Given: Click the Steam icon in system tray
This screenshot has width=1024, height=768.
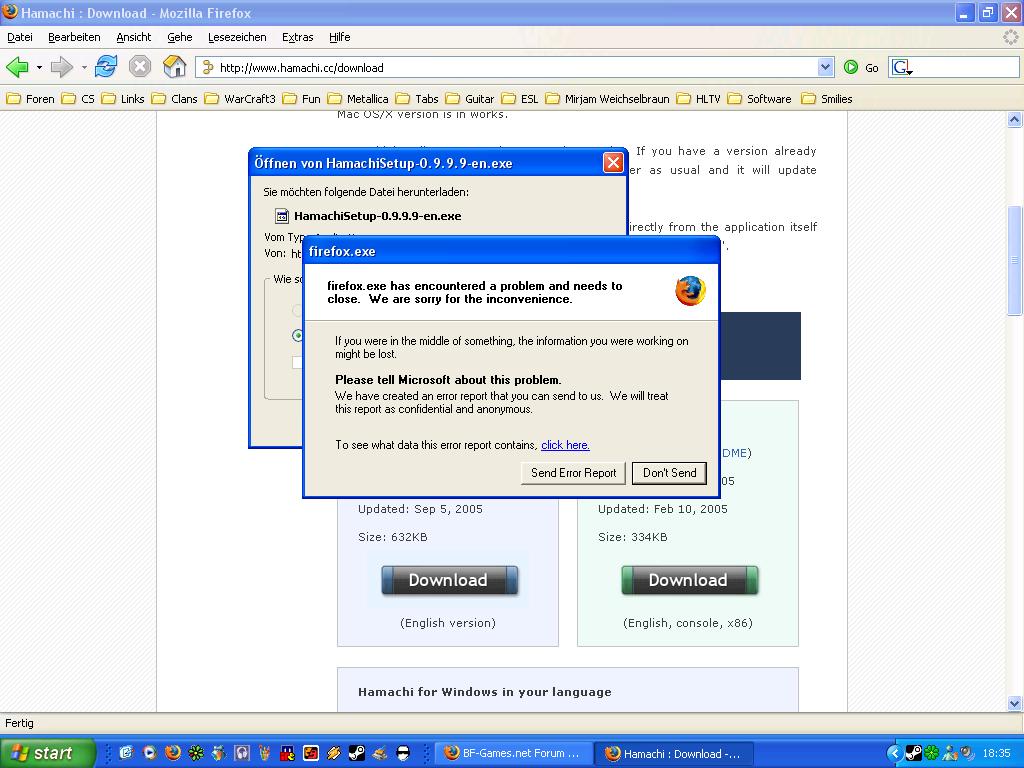Looking at the screenshot, I should [914, 753].
